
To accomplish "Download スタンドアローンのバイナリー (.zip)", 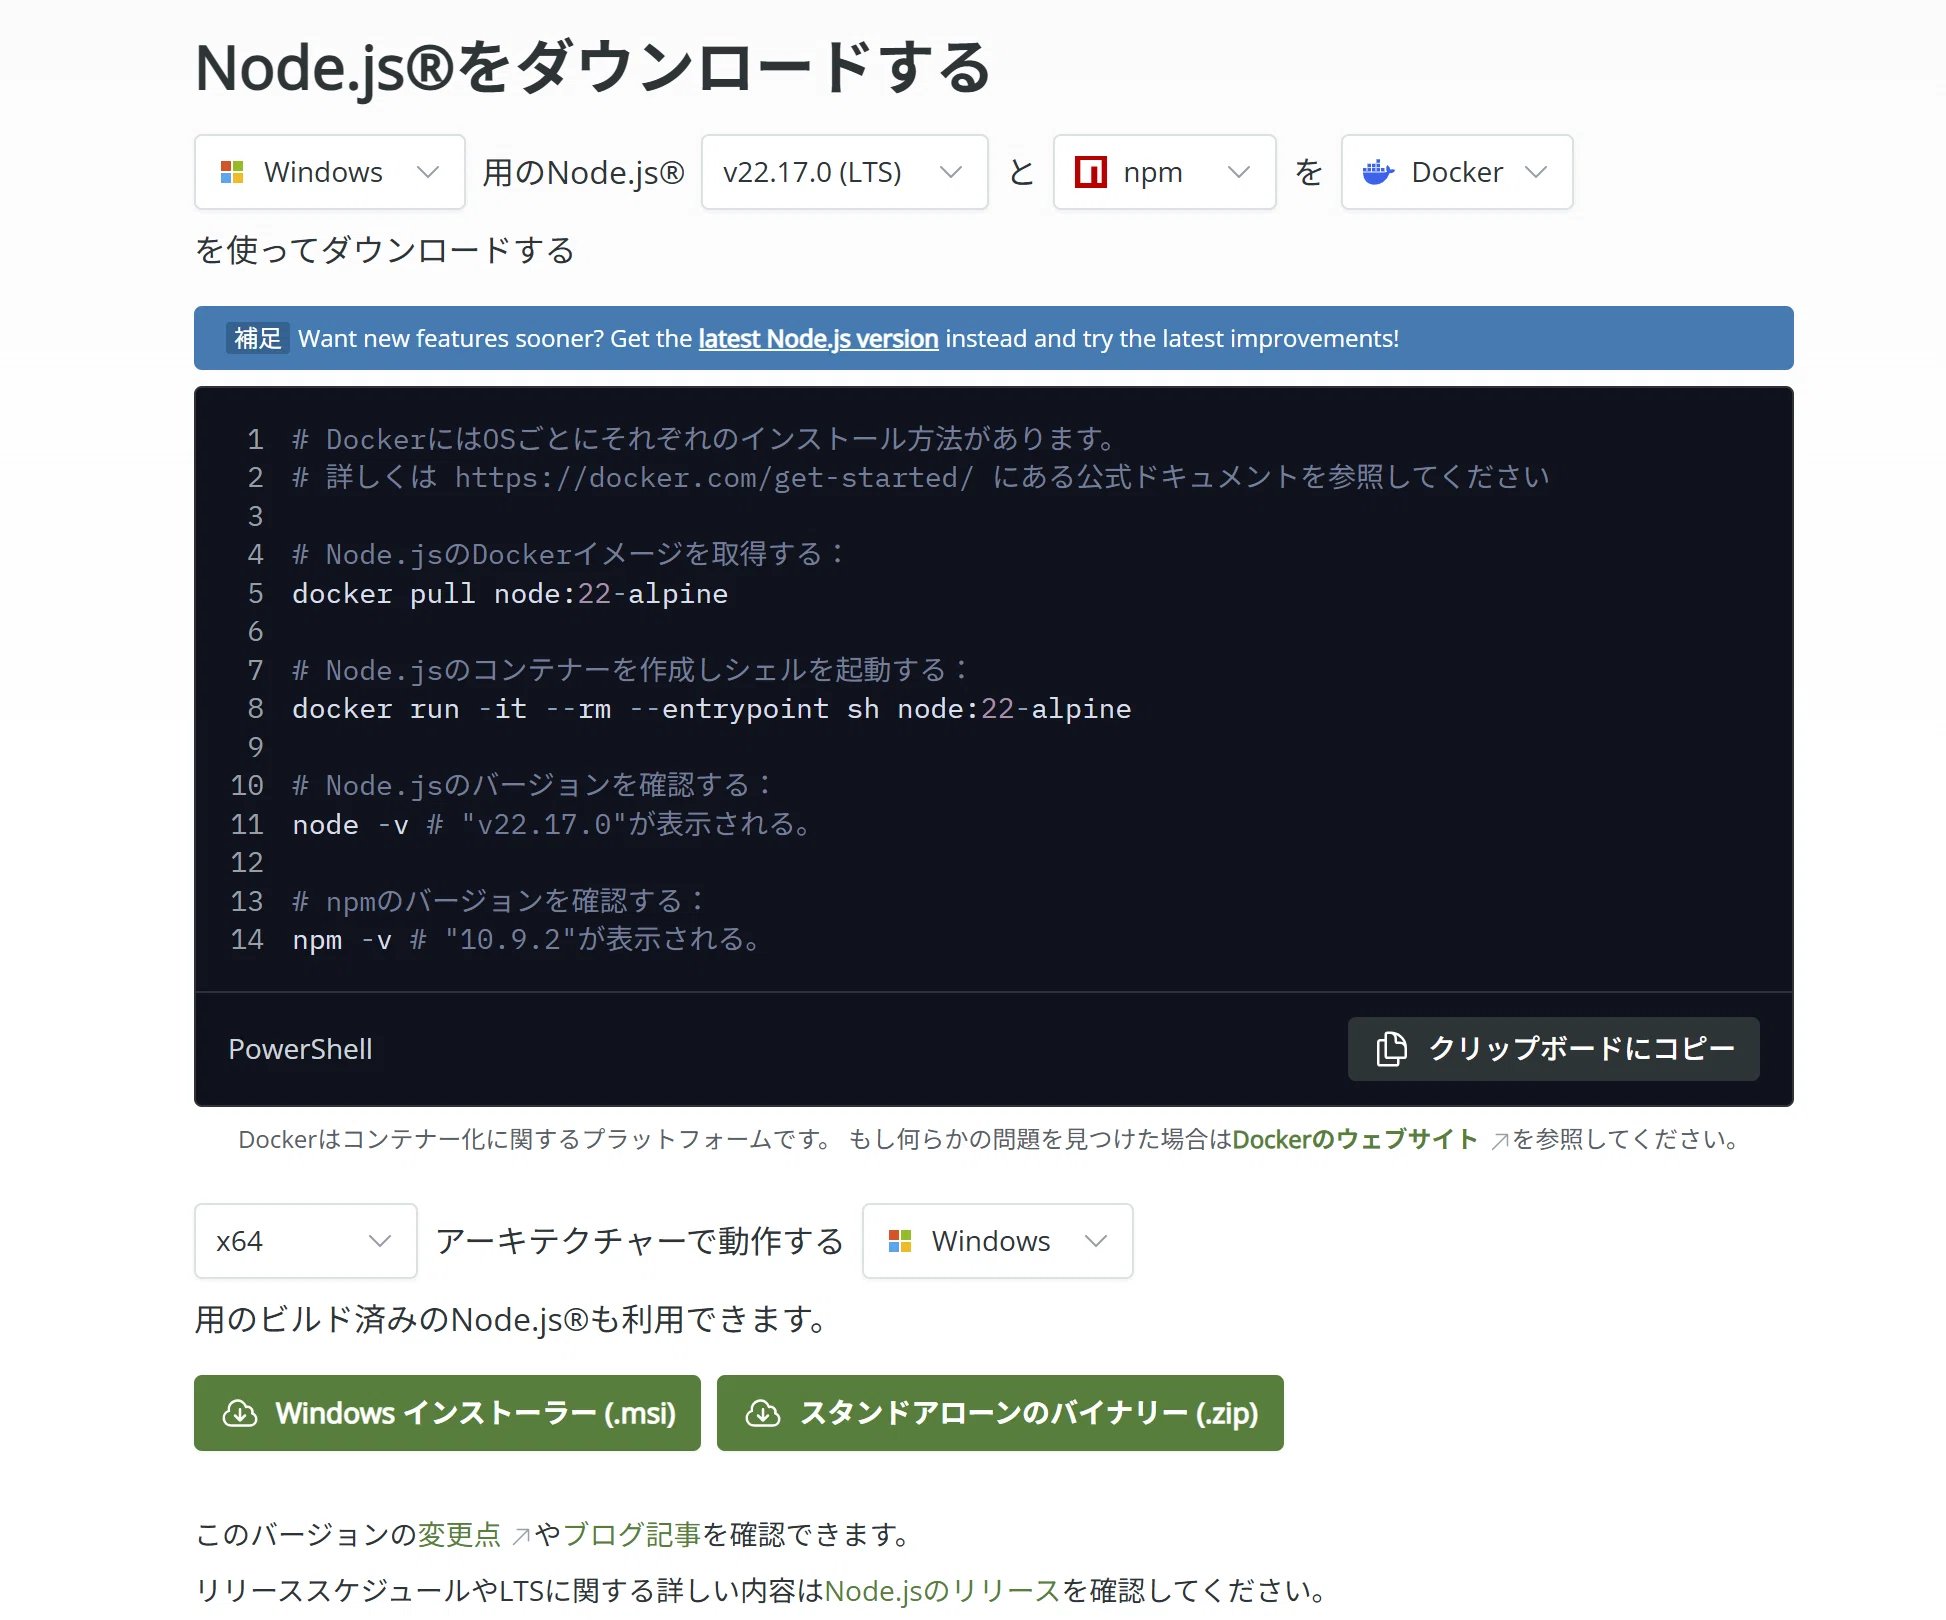I will 1000,1413.
